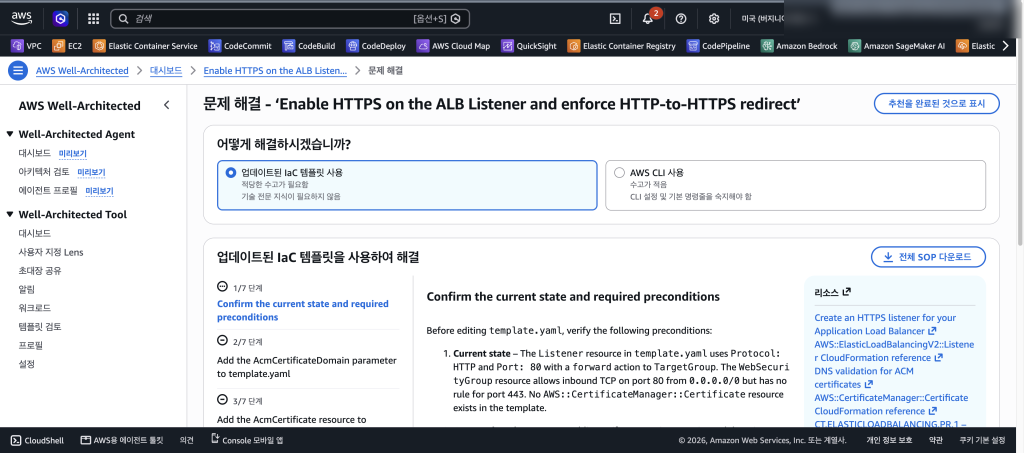Open 'Create an HTTPS listener' resource link
The height and width of the screenshot is (453, 1024).
tap(886, 324)
